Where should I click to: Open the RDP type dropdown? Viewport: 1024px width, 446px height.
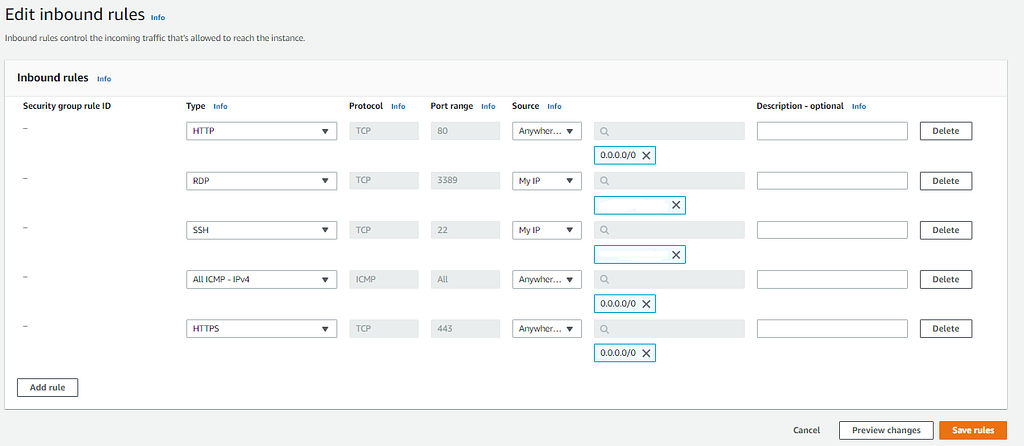261,181
